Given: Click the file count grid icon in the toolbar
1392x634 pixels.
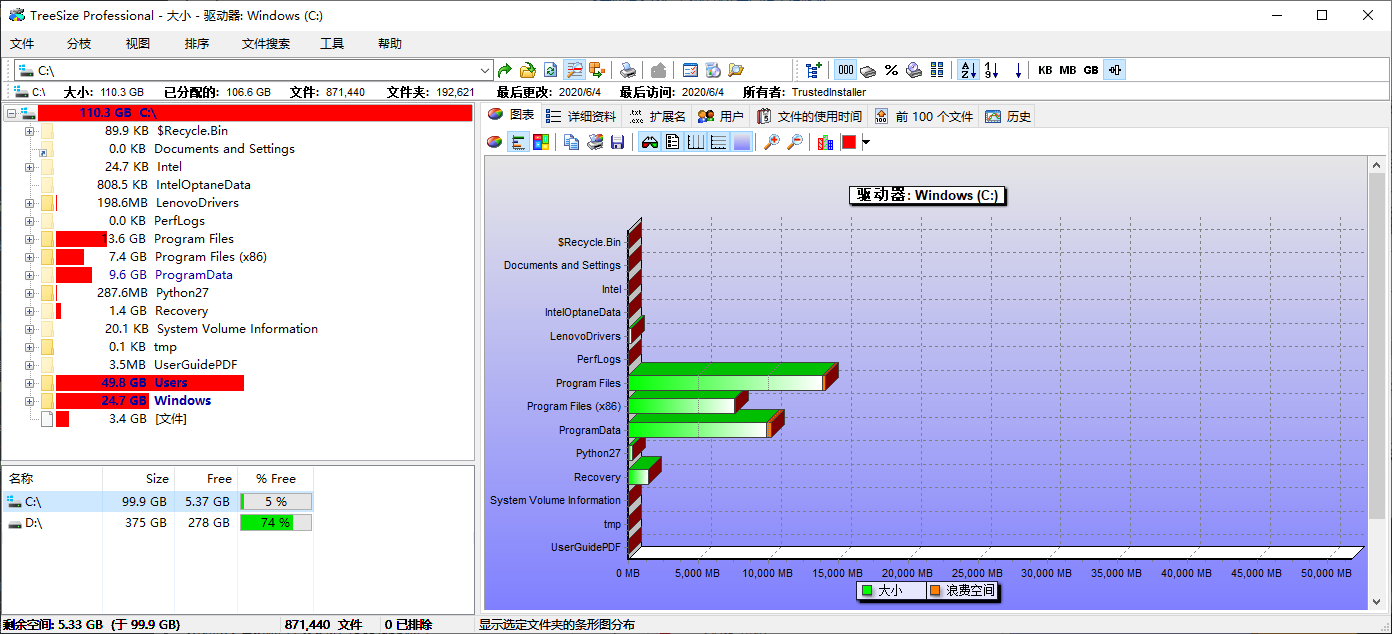Looking at the screenshot, I should pyautogui.click(x=937, y=70).
